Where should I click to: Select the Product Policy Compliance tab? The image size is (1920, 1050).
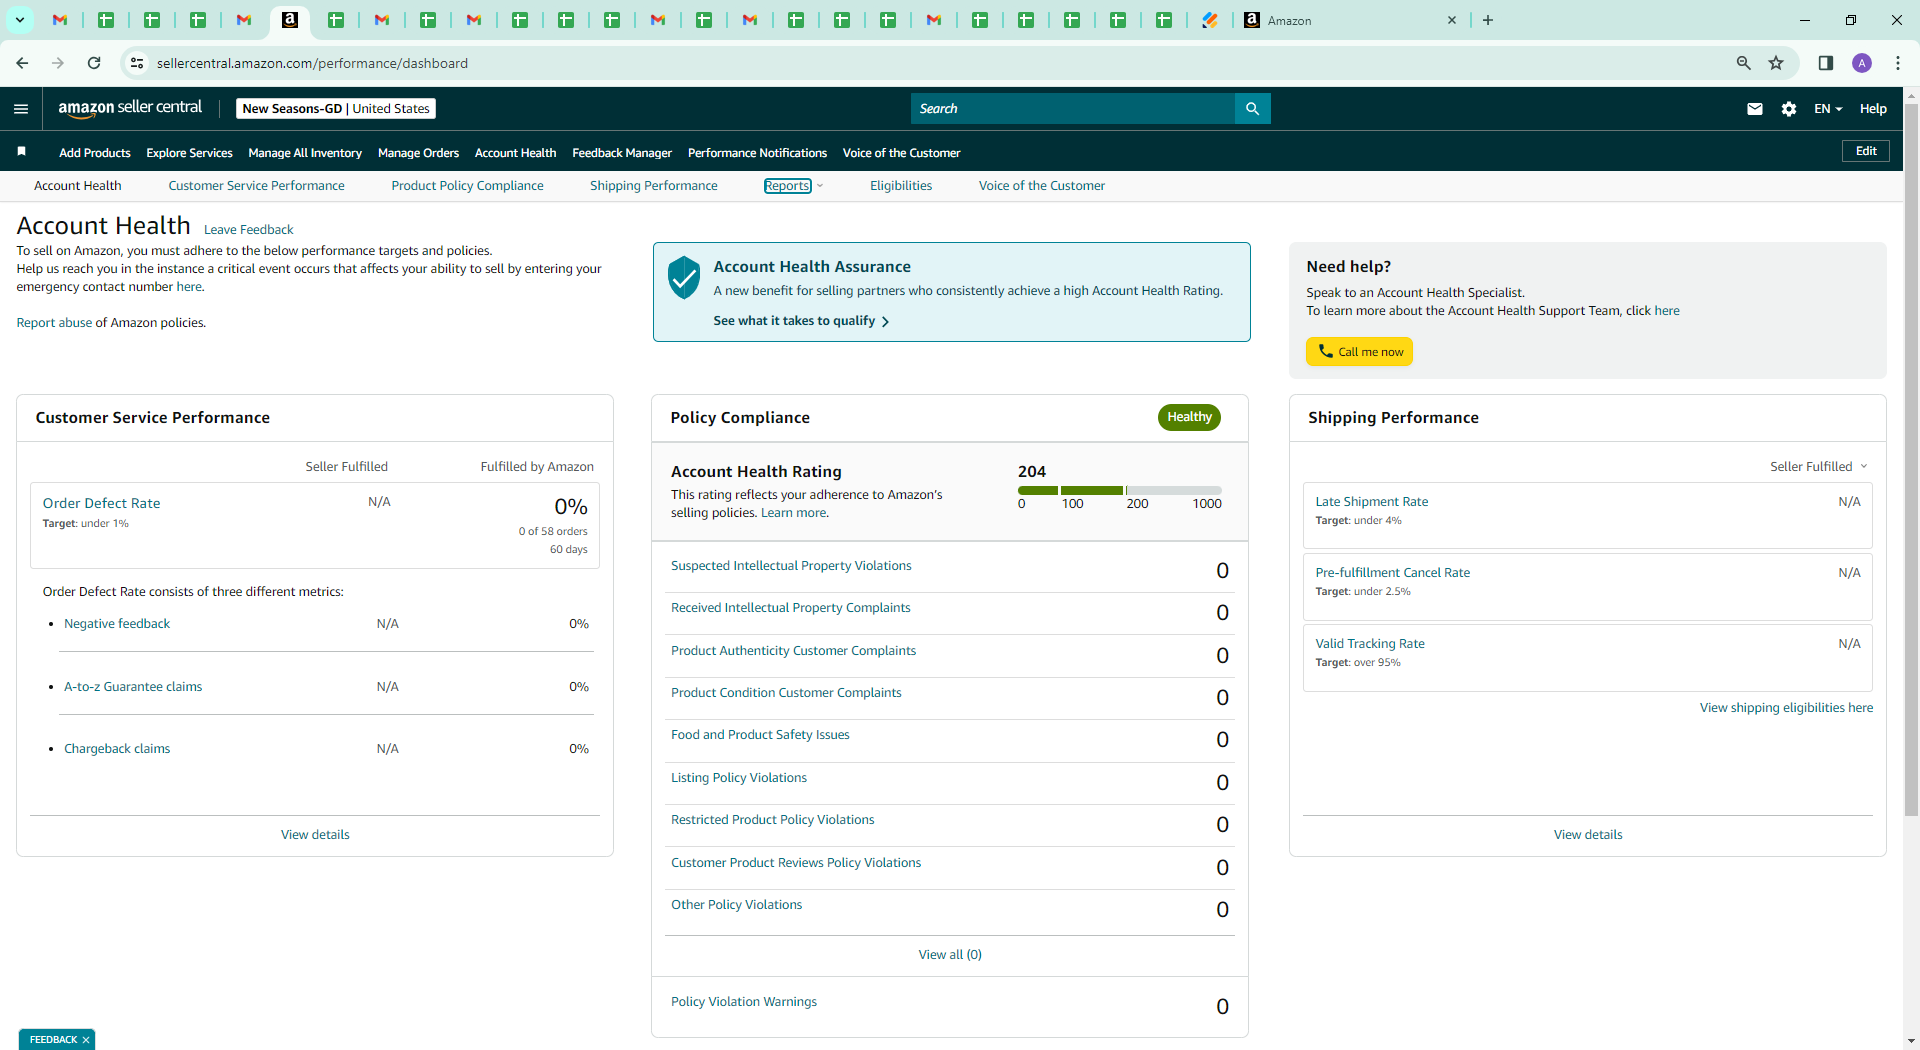467,186
